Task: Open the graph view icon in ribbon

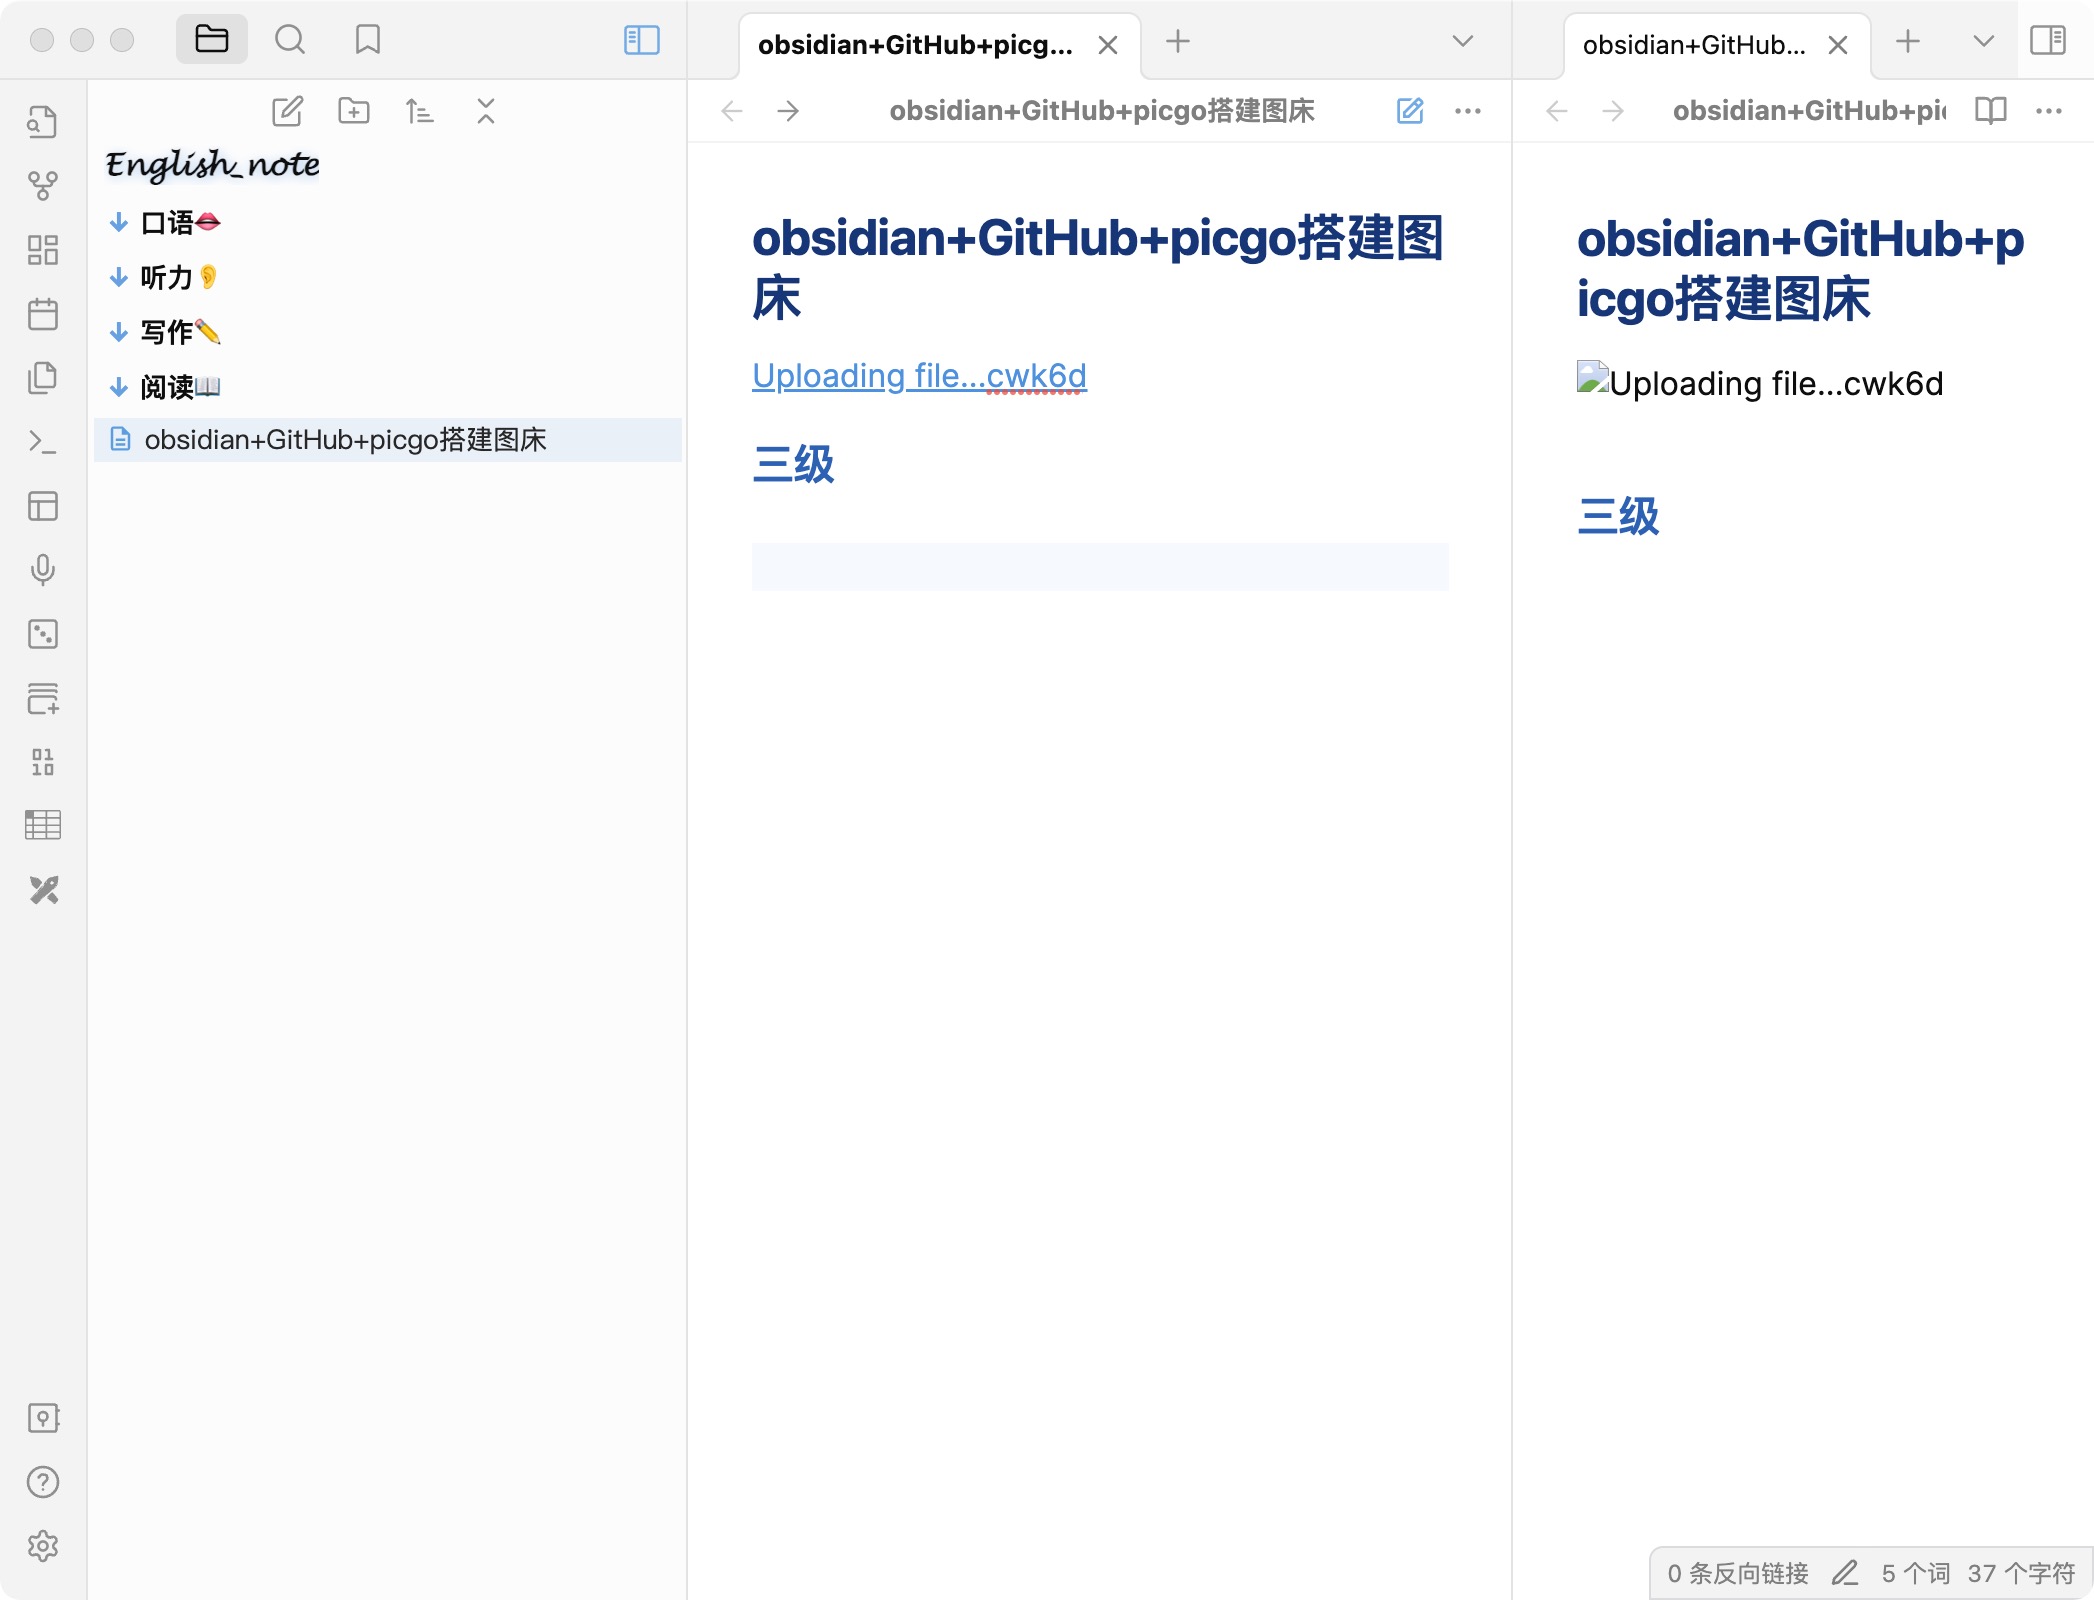Action: click(x=42, y=185)
